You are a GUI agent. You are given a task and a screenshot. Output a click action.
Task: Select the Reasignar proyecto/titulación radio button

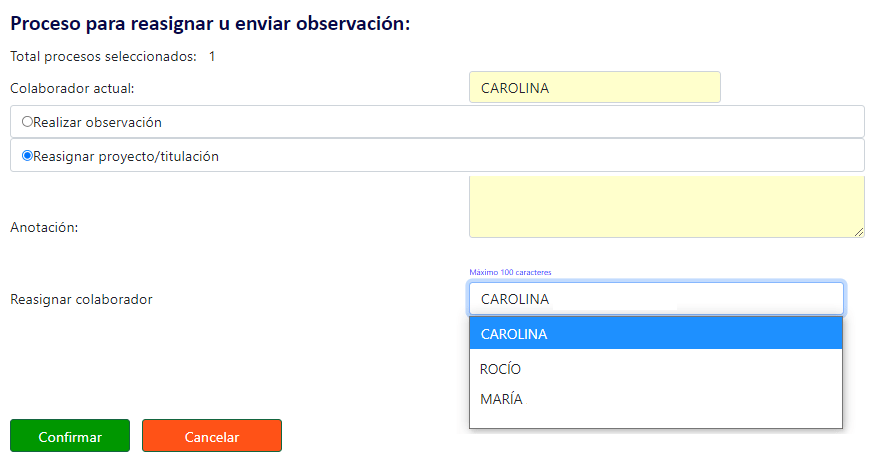point(27,156)
